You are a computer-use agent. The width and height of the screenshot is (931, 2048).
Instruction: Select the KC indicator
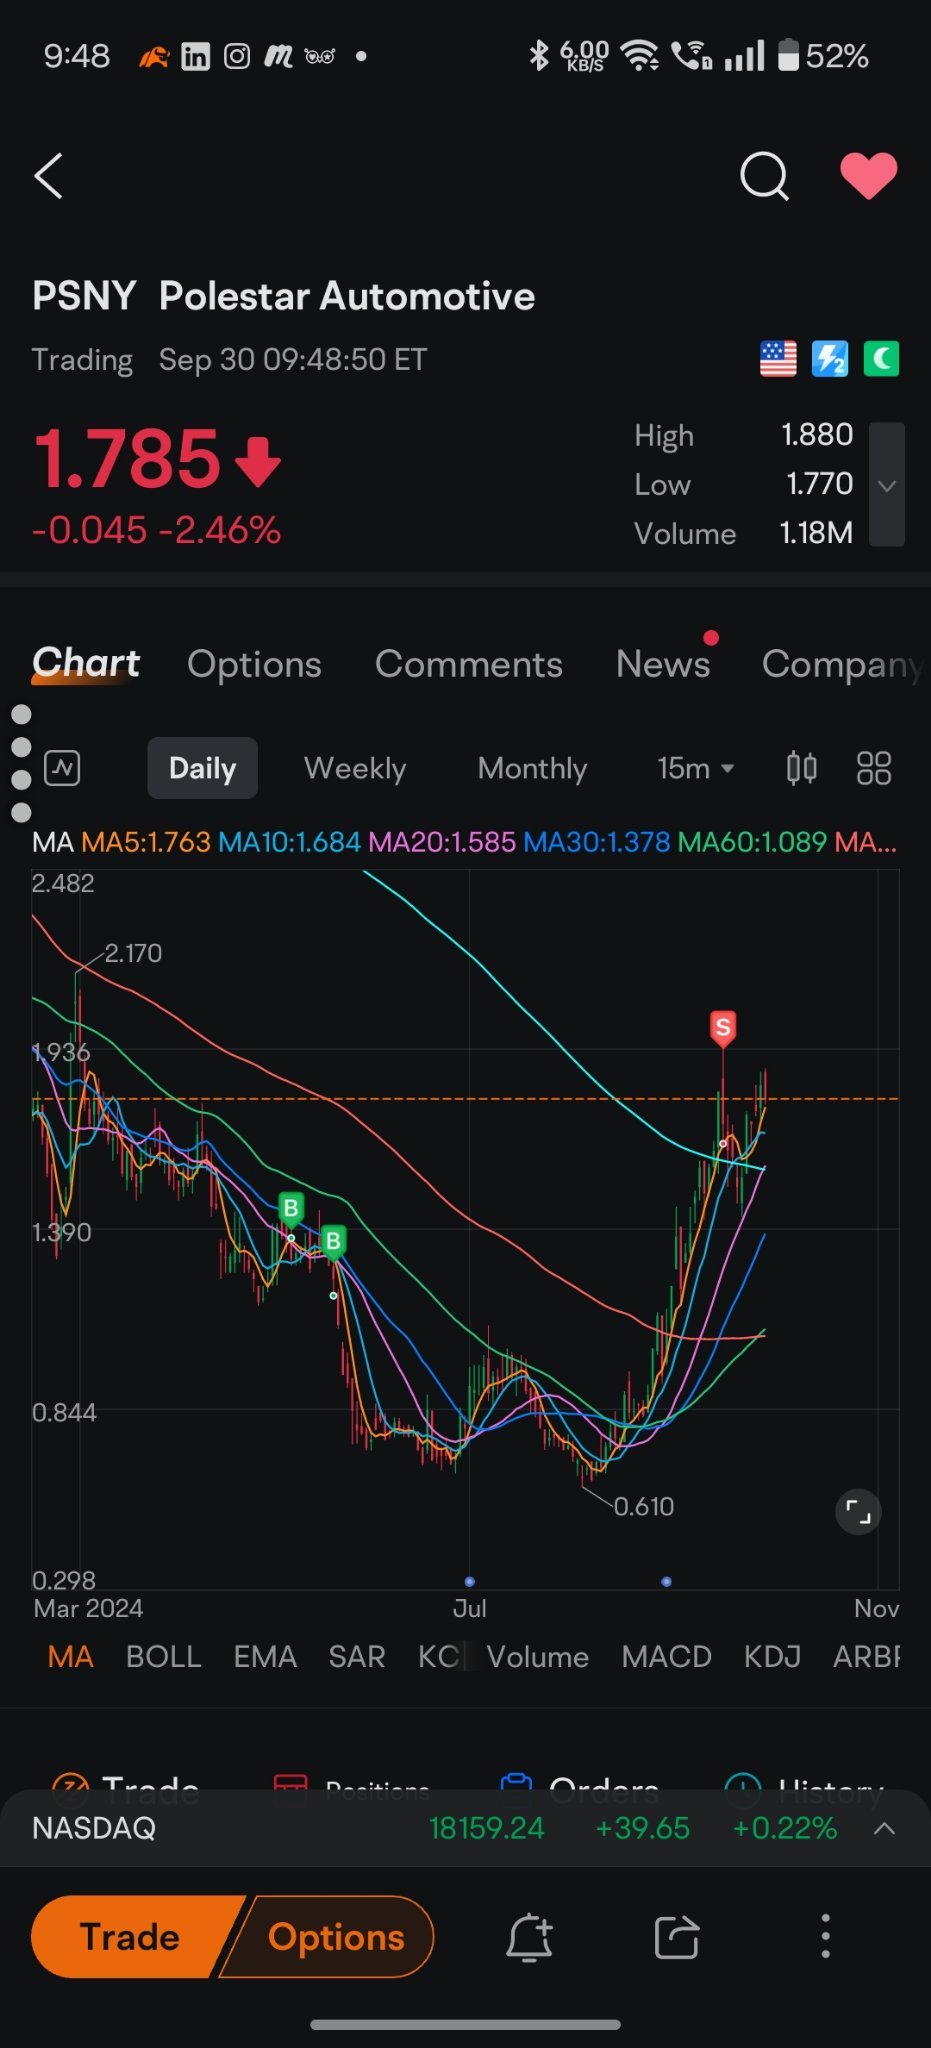pyautogui.click(x=439, y=1657)
